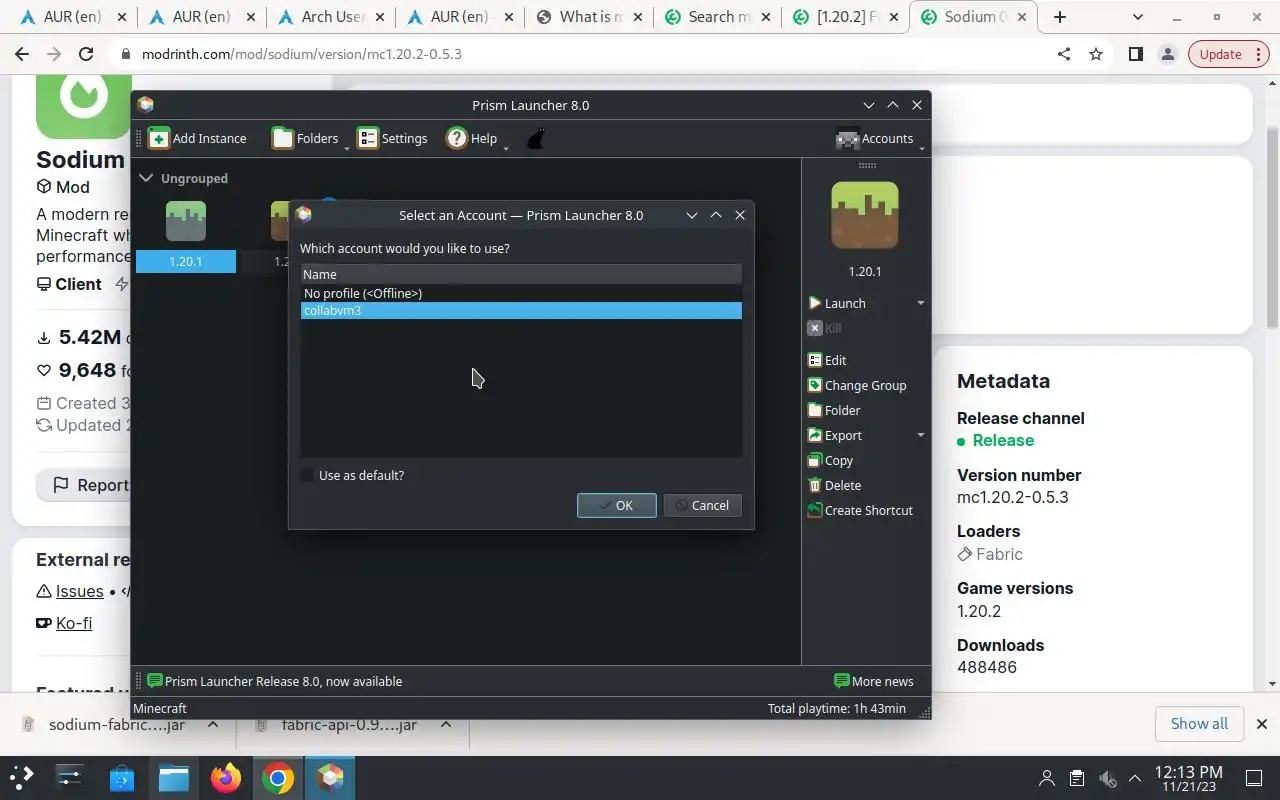Switch to the first AUR (en) tab
The image size is (1280, 800).
[74, 17]
